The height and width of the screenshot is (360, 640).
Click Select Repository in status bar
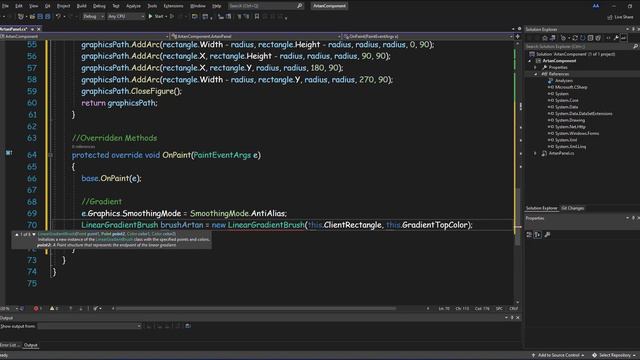614,356
